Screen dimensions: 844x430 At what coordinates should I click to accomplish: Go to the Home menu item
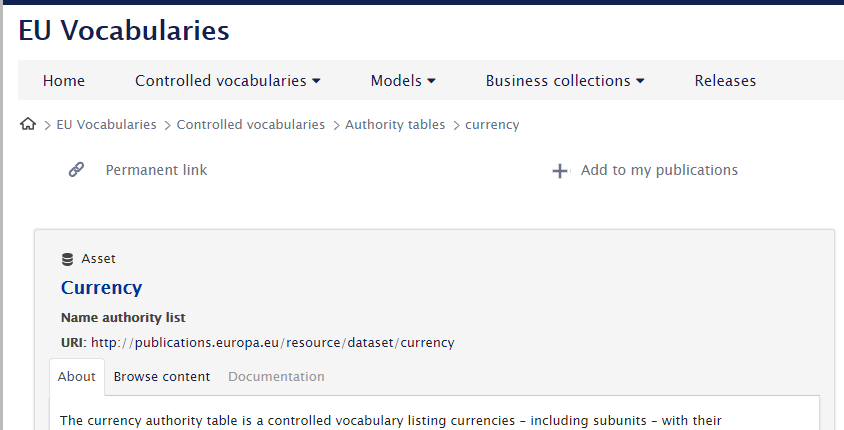click(64, 81)
